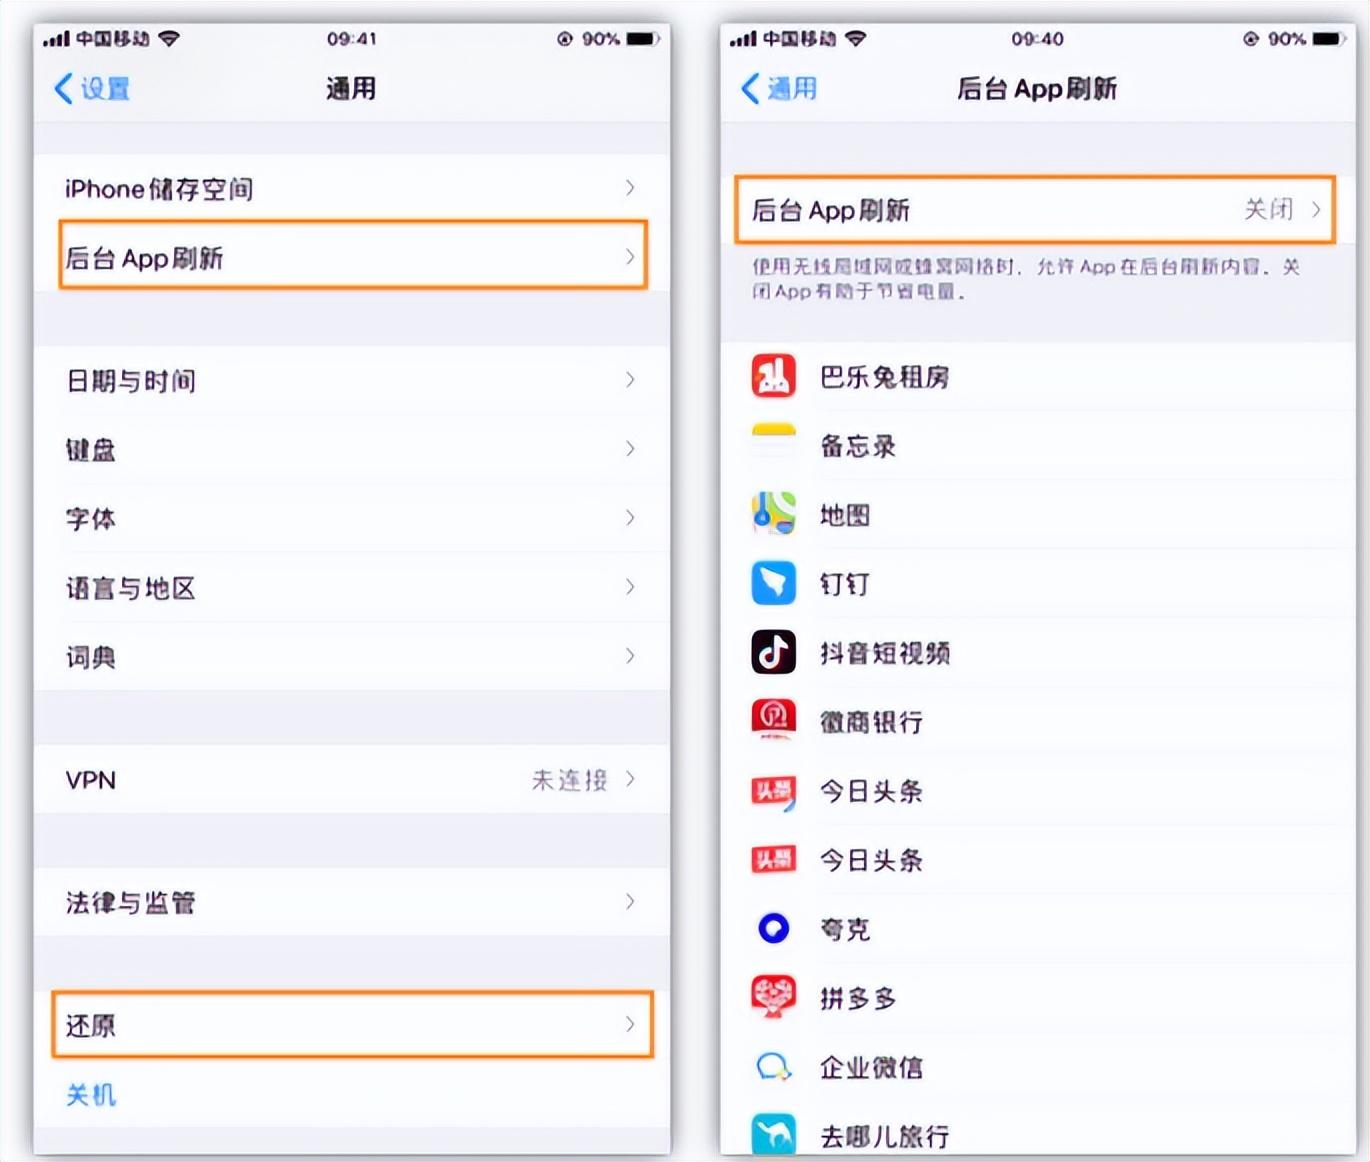Tap left screen battery icon
The height and width of the screenshot is (1162, 1370).
click(x=642, y=39)
